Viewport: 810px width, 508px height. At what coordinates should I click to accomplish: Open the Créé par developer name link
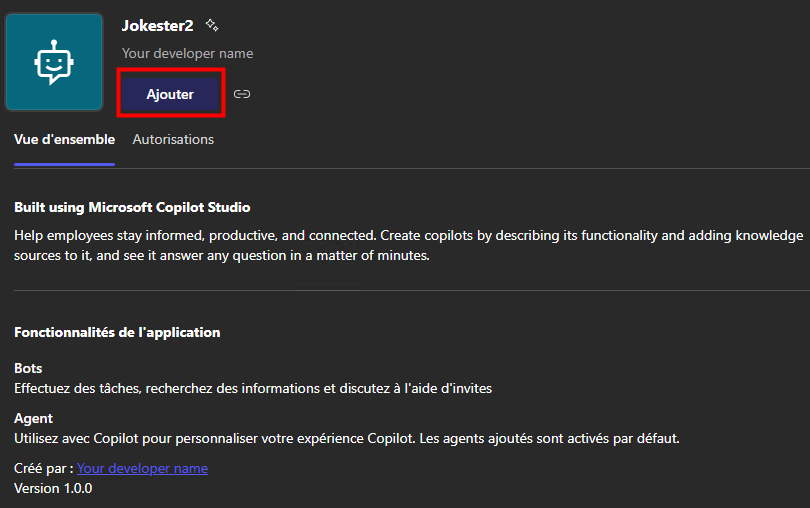(142, 468)
